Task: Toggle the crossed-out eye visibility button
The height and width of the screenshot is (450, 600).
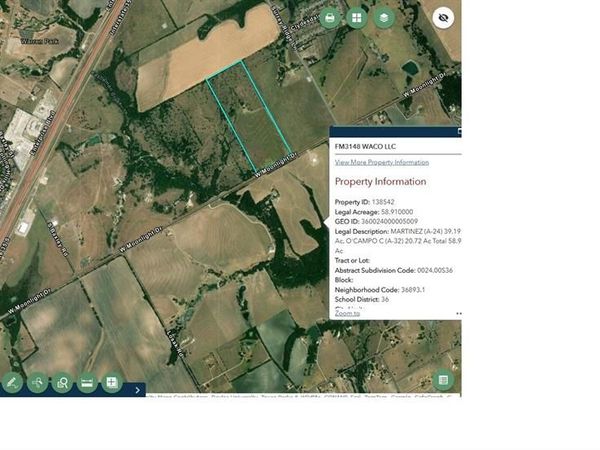Action: 443,18
